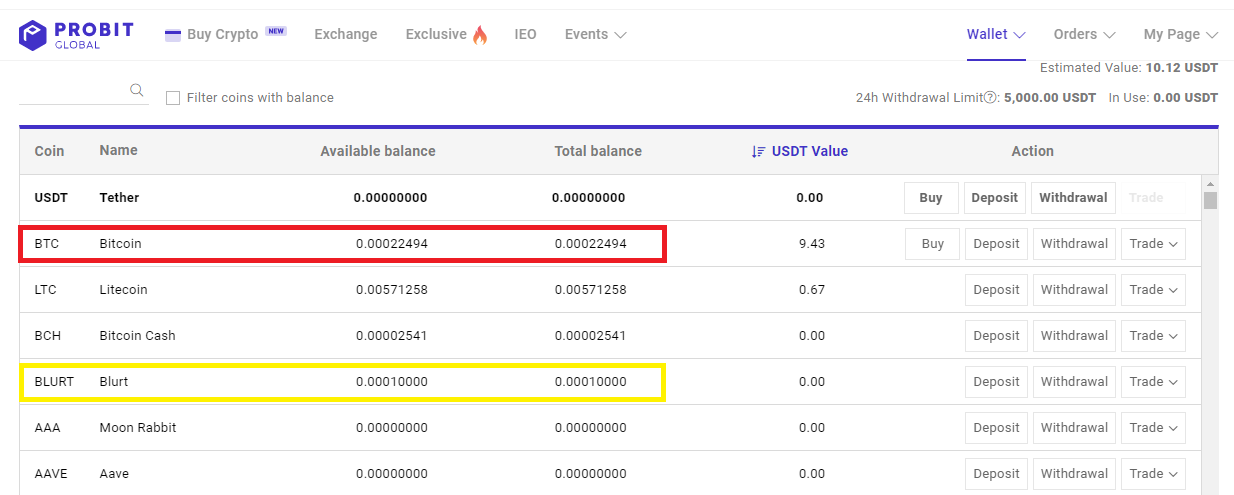This screenshot has height=495, width=1234.
Task: Open the Wallet dropdown menu
Action: tap(996, 34)
